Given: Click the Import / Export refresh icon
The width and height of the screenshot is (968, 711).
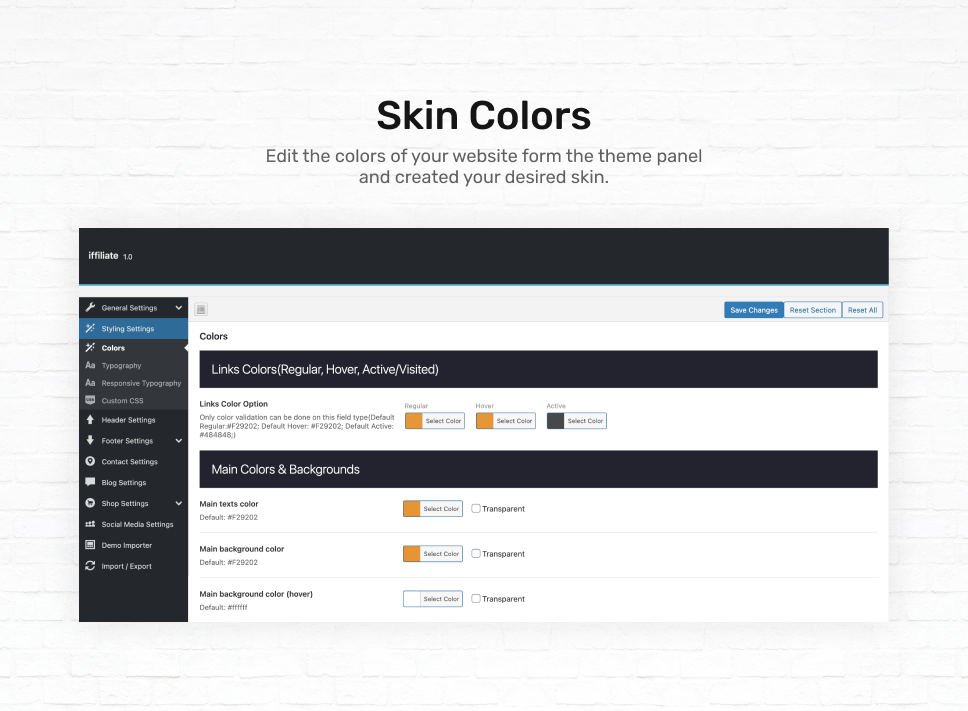Looking at the screenshot, I should pyautogui.click(x=91, y=566).
